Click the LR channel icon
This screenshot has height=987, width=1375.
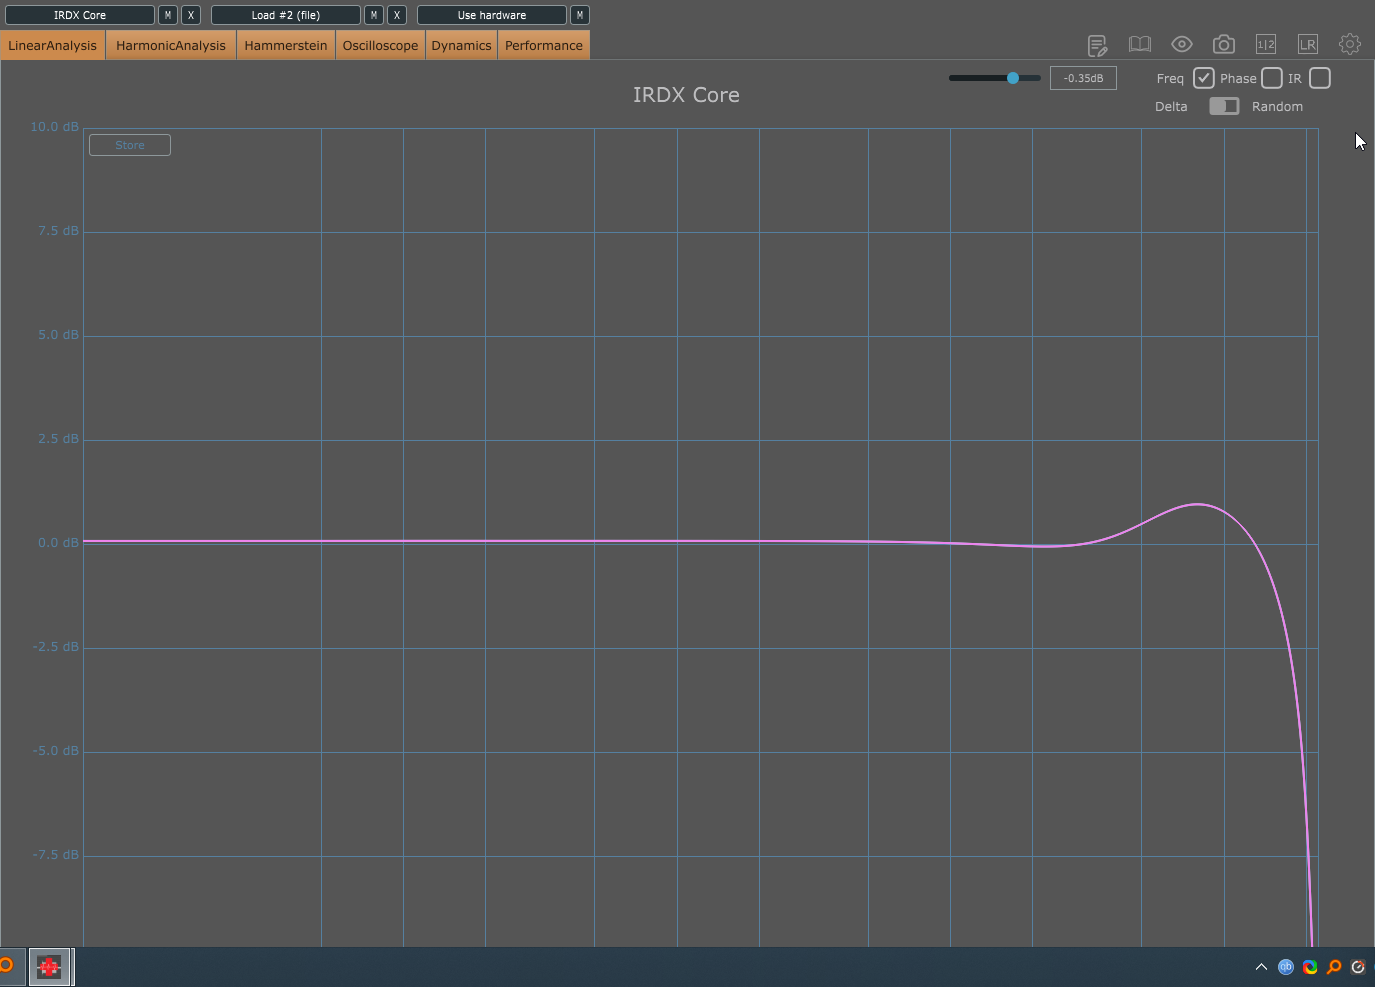[1308, 44]
